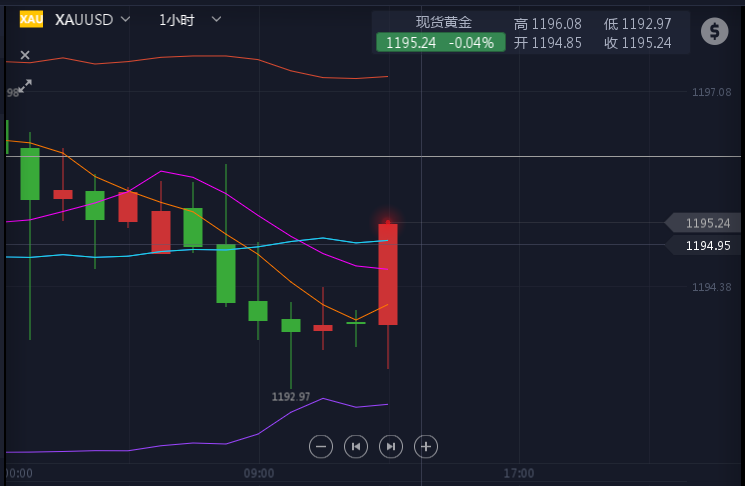Zoom out the chart with minus button
The width and height of the screenshot is (745, 486).
pos(321,447)
